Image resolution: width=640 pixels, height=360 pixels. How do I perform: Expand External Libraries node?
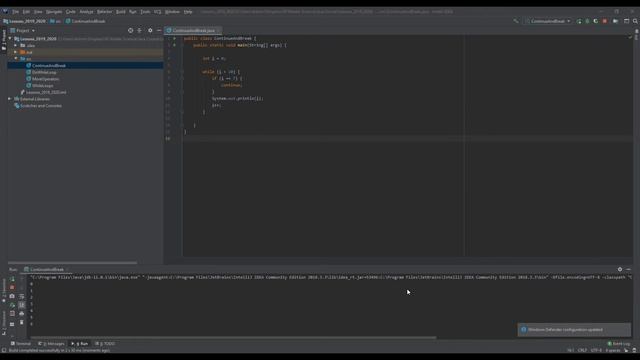tap(10, 99)
